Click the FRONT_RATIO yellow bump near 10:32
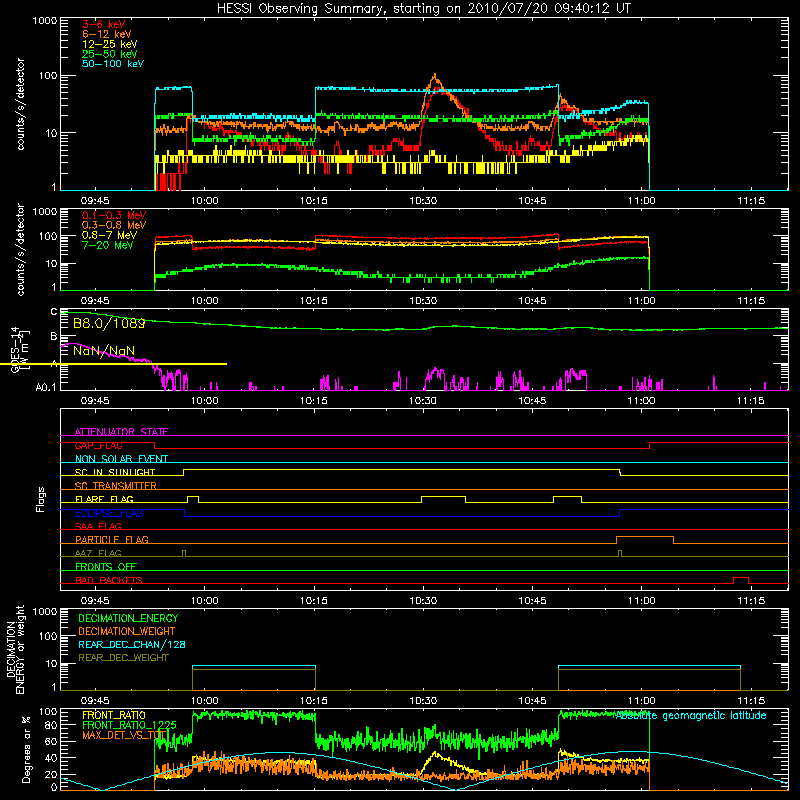Screen dimensions: 800x800 [x=435, y=755]
